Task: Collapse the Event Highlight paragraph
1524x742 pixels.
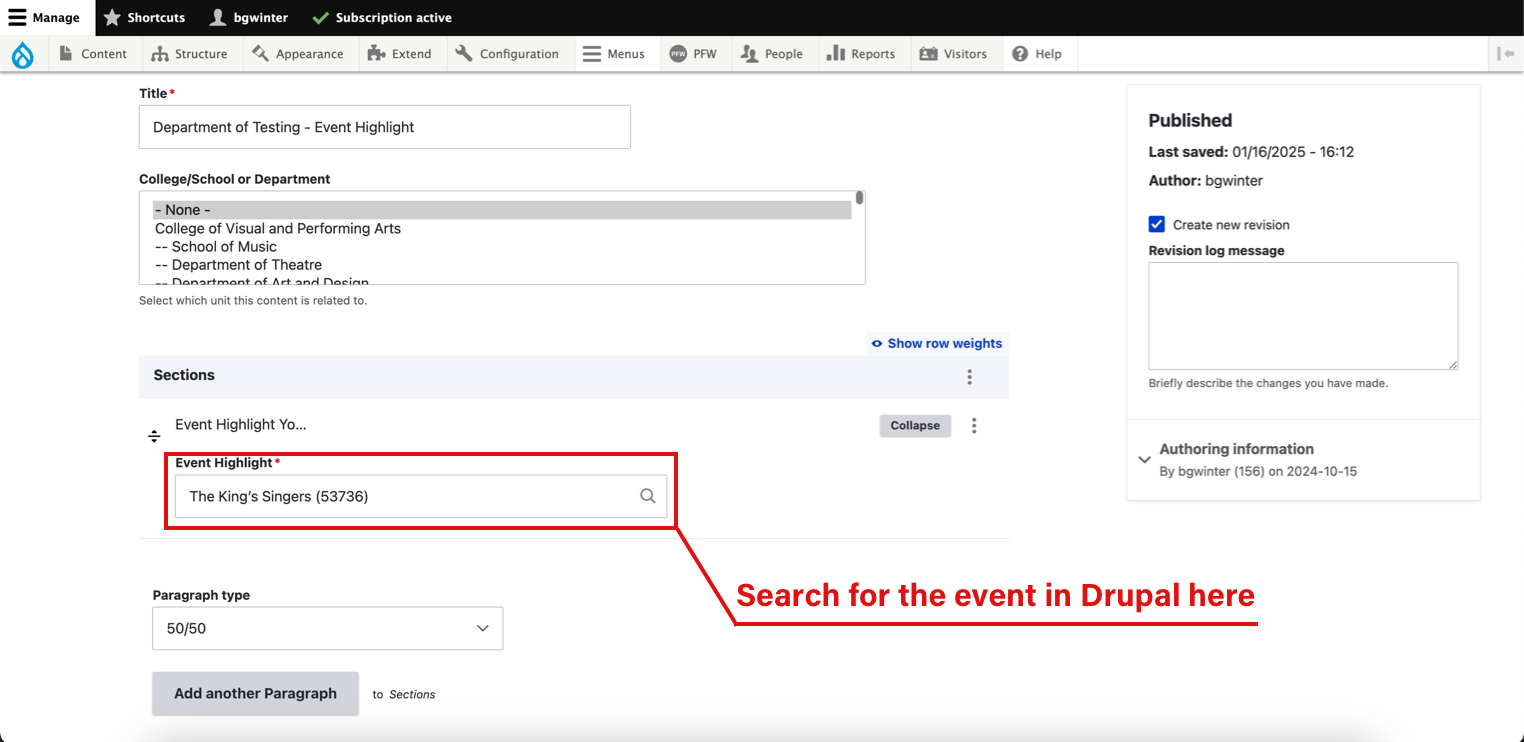Action: point(915,425)
